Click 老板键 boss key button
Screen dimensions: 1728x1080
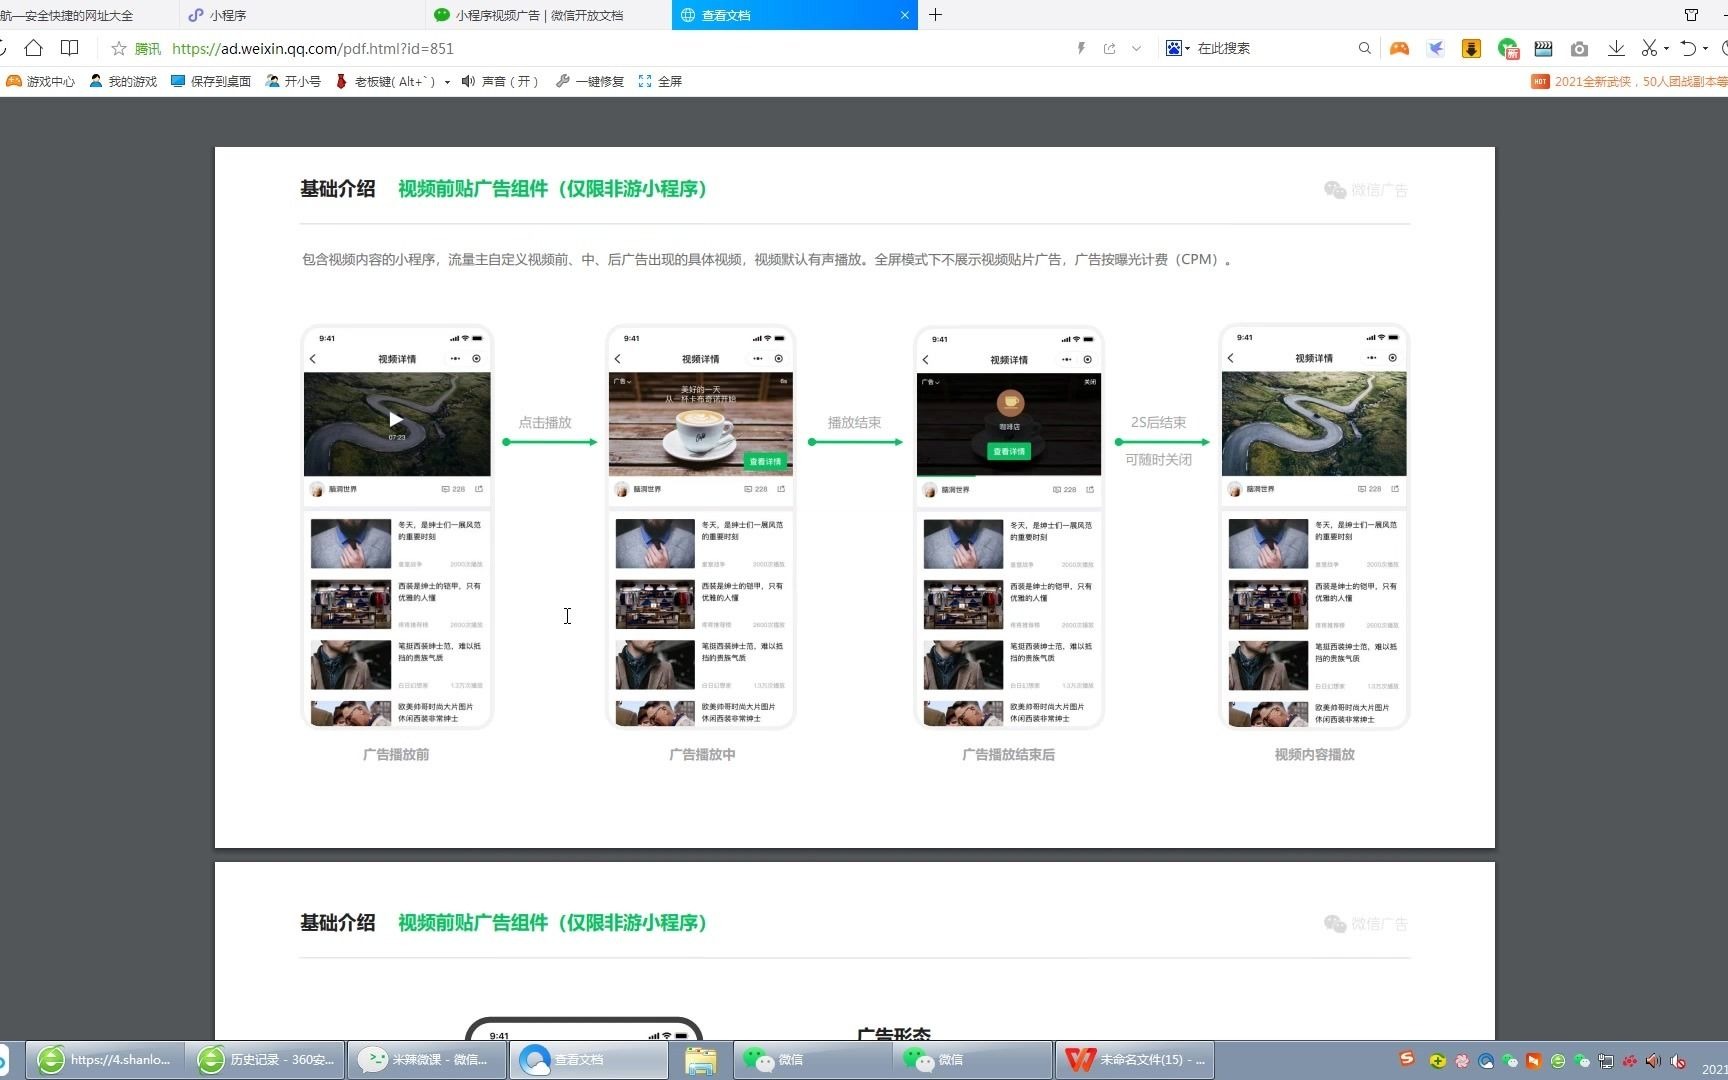pos(386,81)
